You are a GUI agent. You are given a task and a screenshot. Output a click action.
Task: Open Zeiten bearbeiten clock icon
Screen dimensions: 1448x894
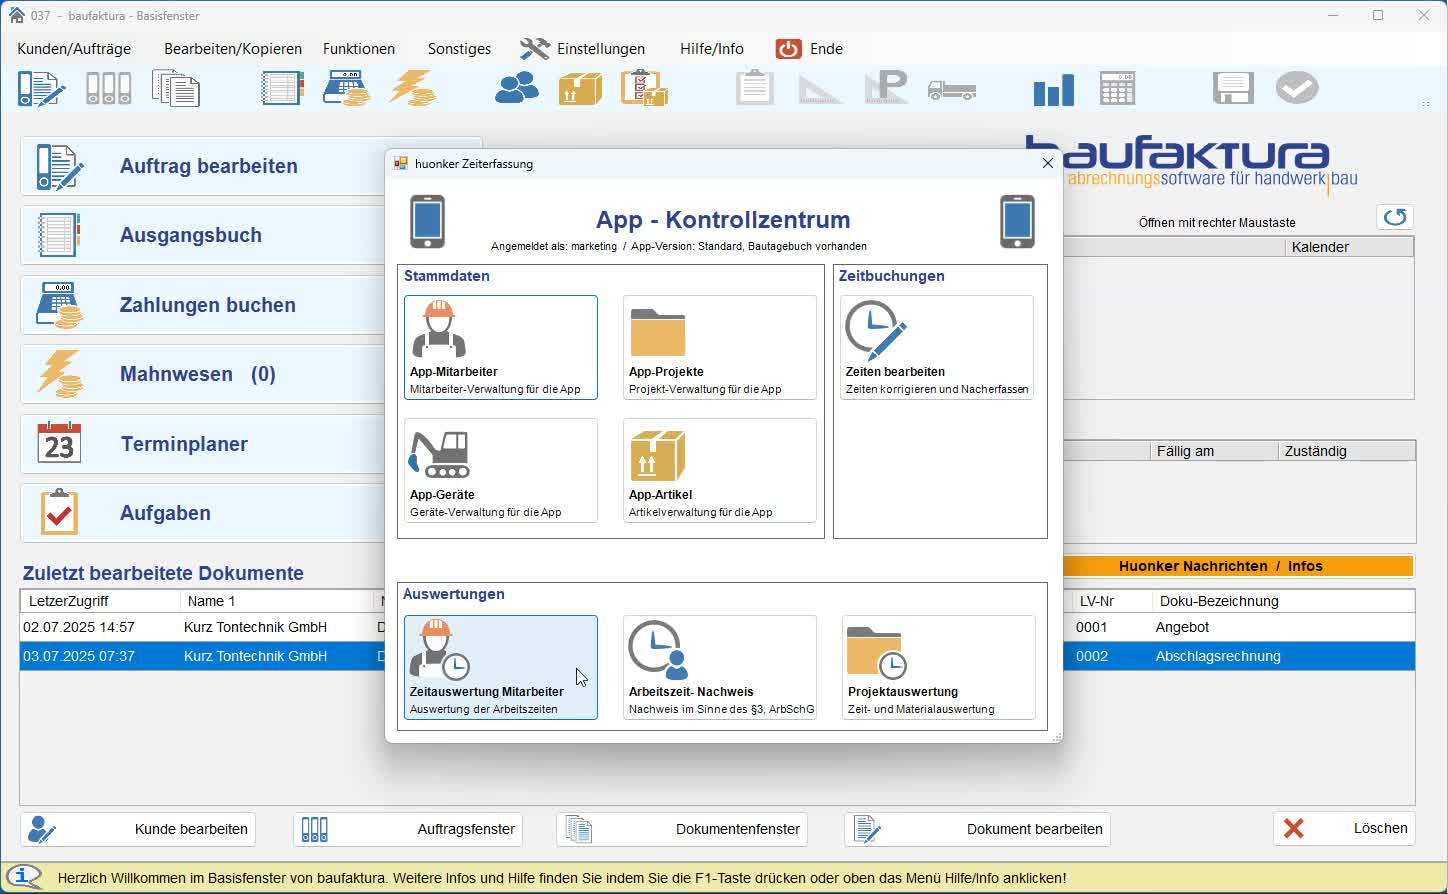pyautogui.click(x=875, y=331)
